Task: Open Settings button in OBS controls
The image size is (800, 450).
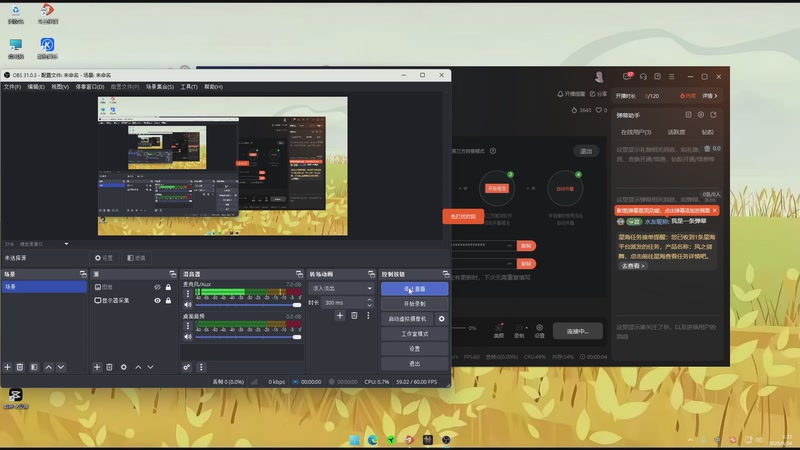Action: tap(414, 349)
